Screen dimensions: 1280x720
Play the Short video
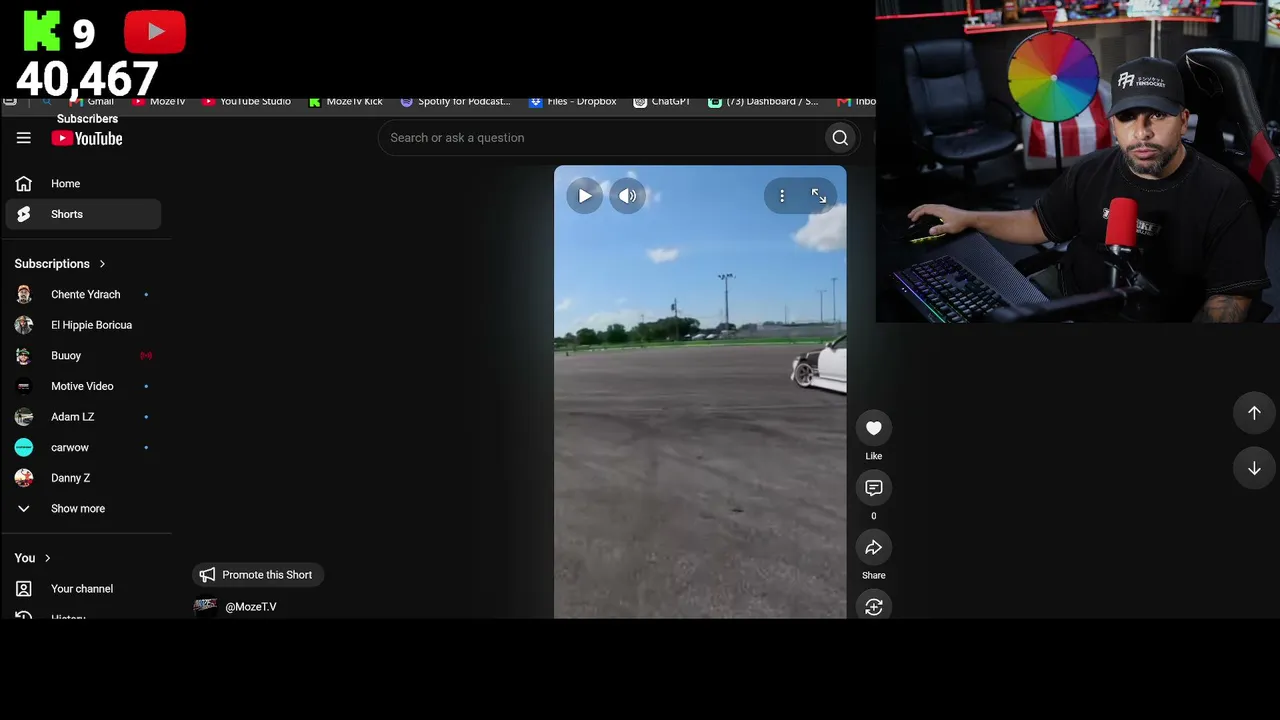(x=584, y=196)
